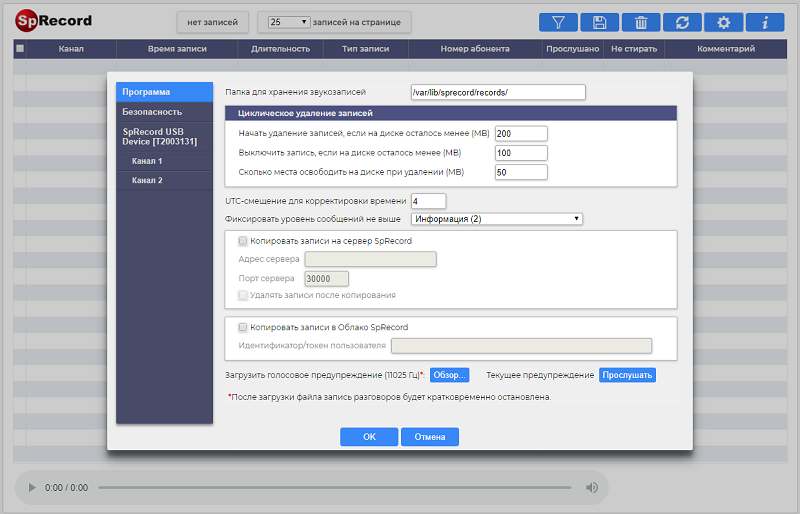Screen dimensions: 800x514
Task: Click the OK button
Action: click(369, 437)
